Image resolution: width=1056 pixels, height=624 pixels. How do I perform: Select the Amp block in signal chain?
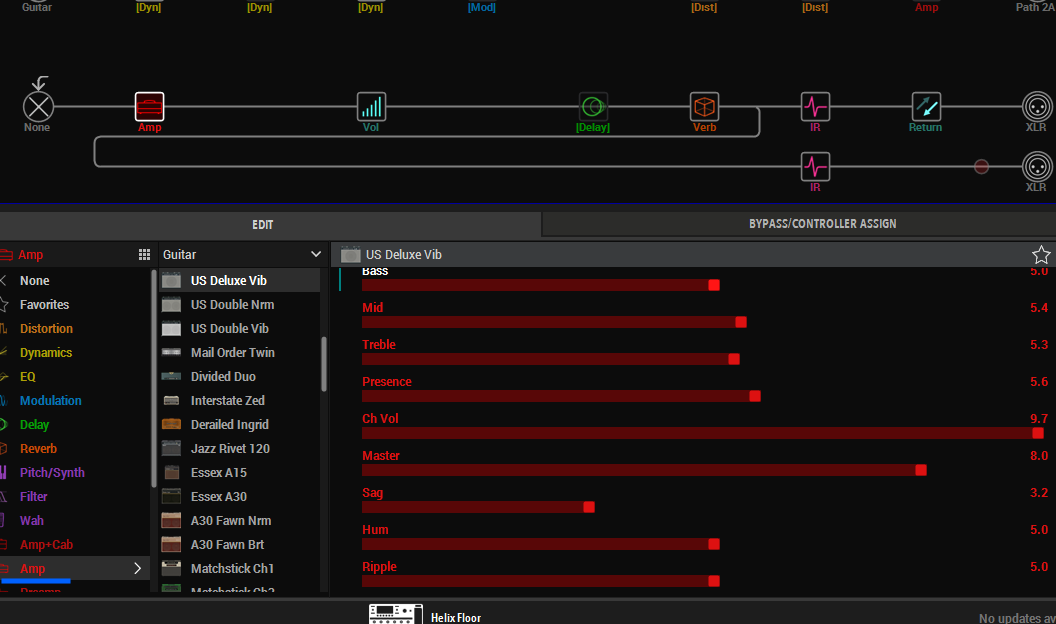[149, 106]
